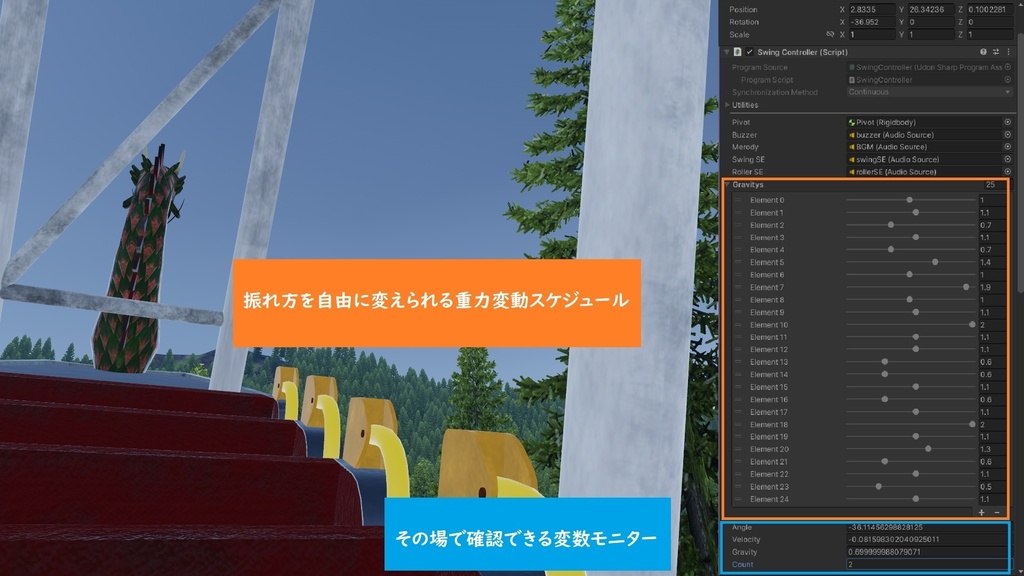The height and width of the screenshot is (576, 1024).
Task: Click the Scale Y value field
Action: click(930, 34)
